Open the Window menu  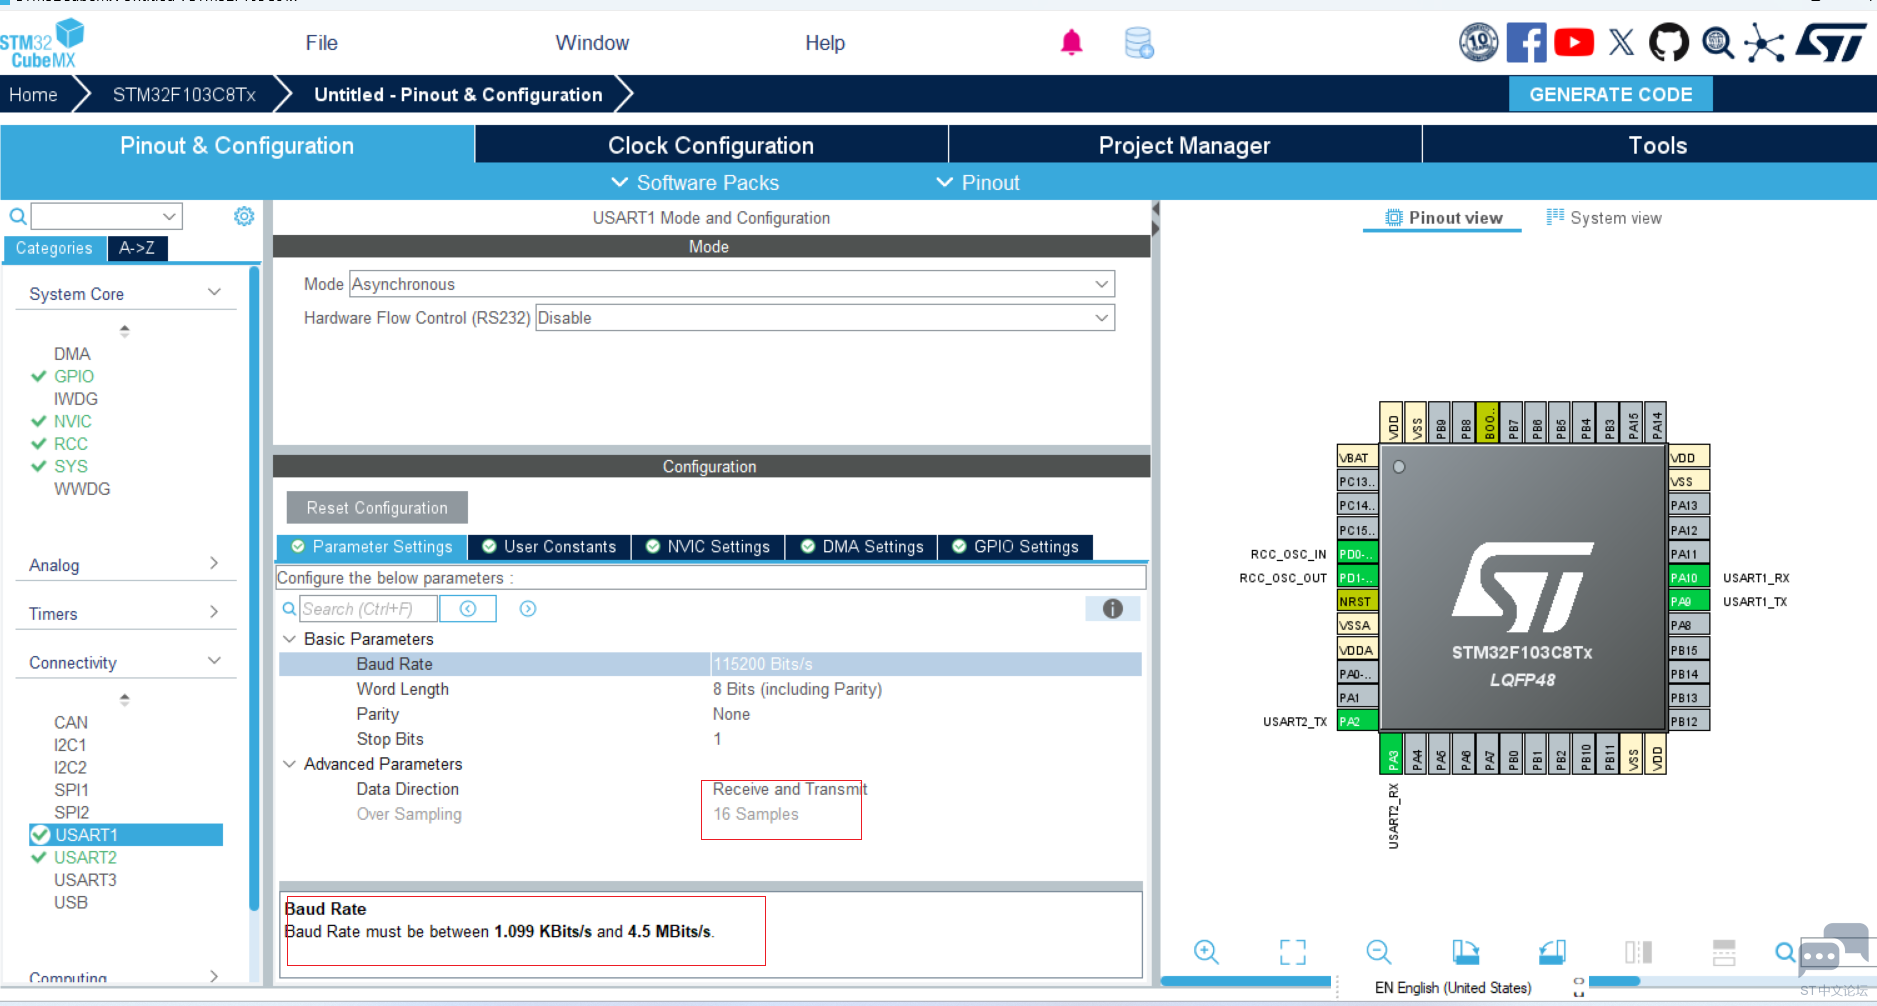click(592, 43)
